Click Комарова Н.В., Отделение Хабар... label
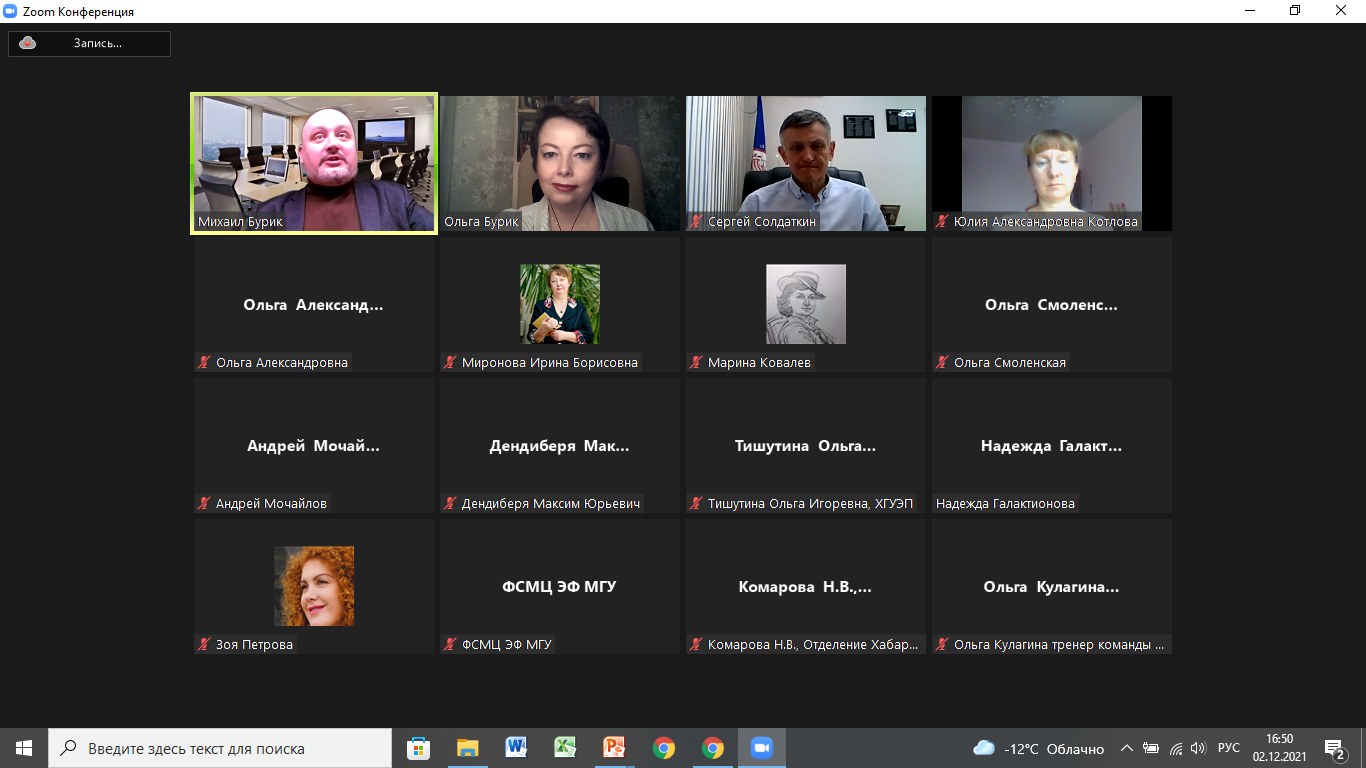The height and width of the screenshot is (768, 1366). pyautogui.click(x=813, y=645)
